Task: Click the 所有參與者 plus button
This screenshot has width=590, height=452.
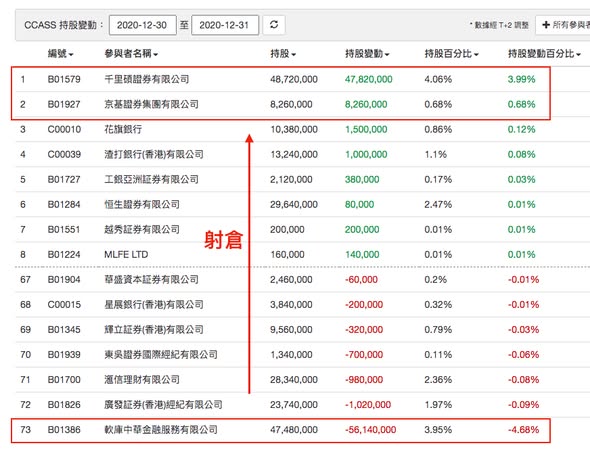Action: pos(564,25)
